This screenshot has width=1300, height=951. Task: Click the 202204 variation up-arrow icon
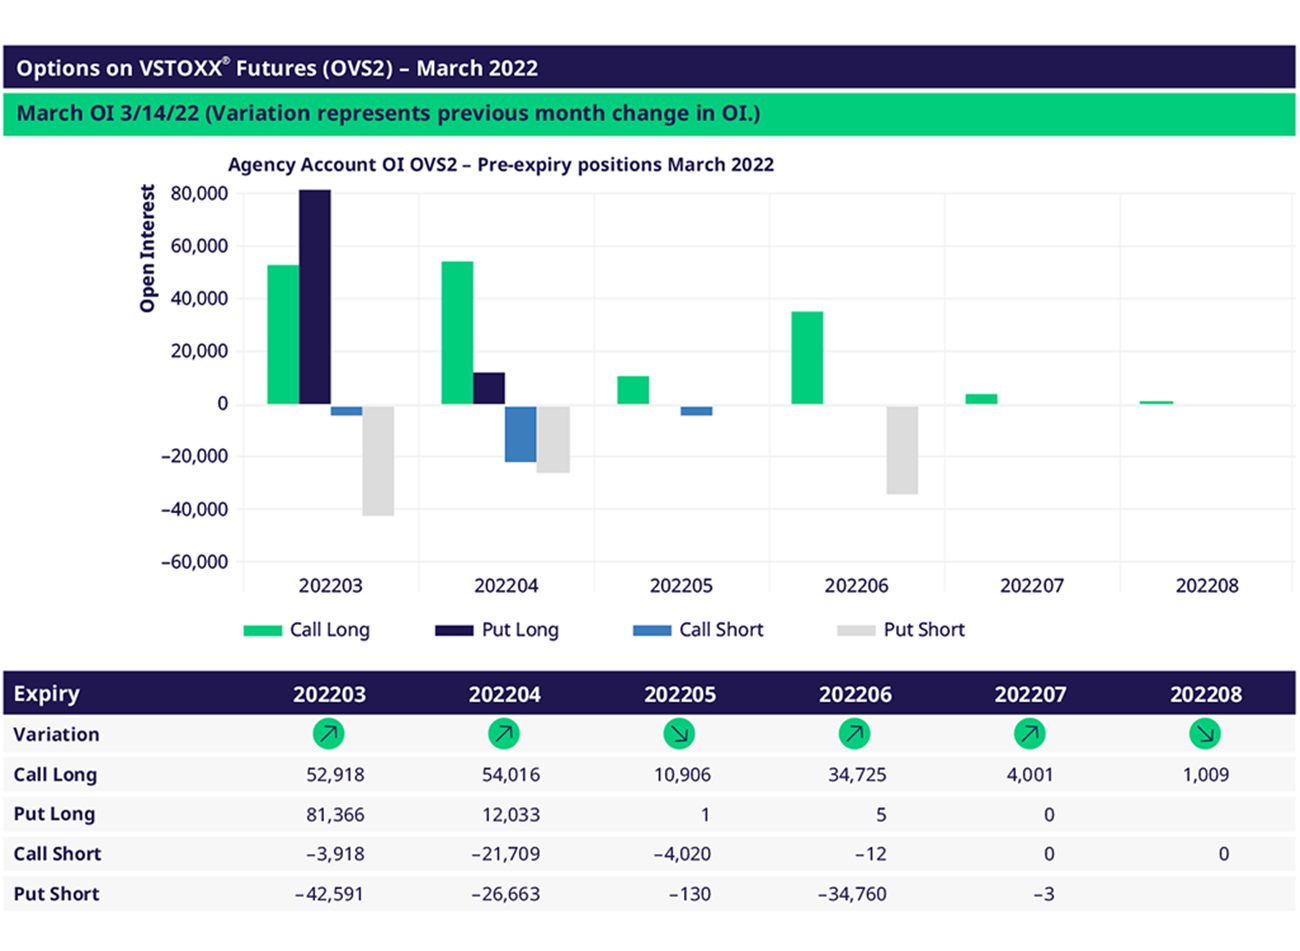(503, 734)
